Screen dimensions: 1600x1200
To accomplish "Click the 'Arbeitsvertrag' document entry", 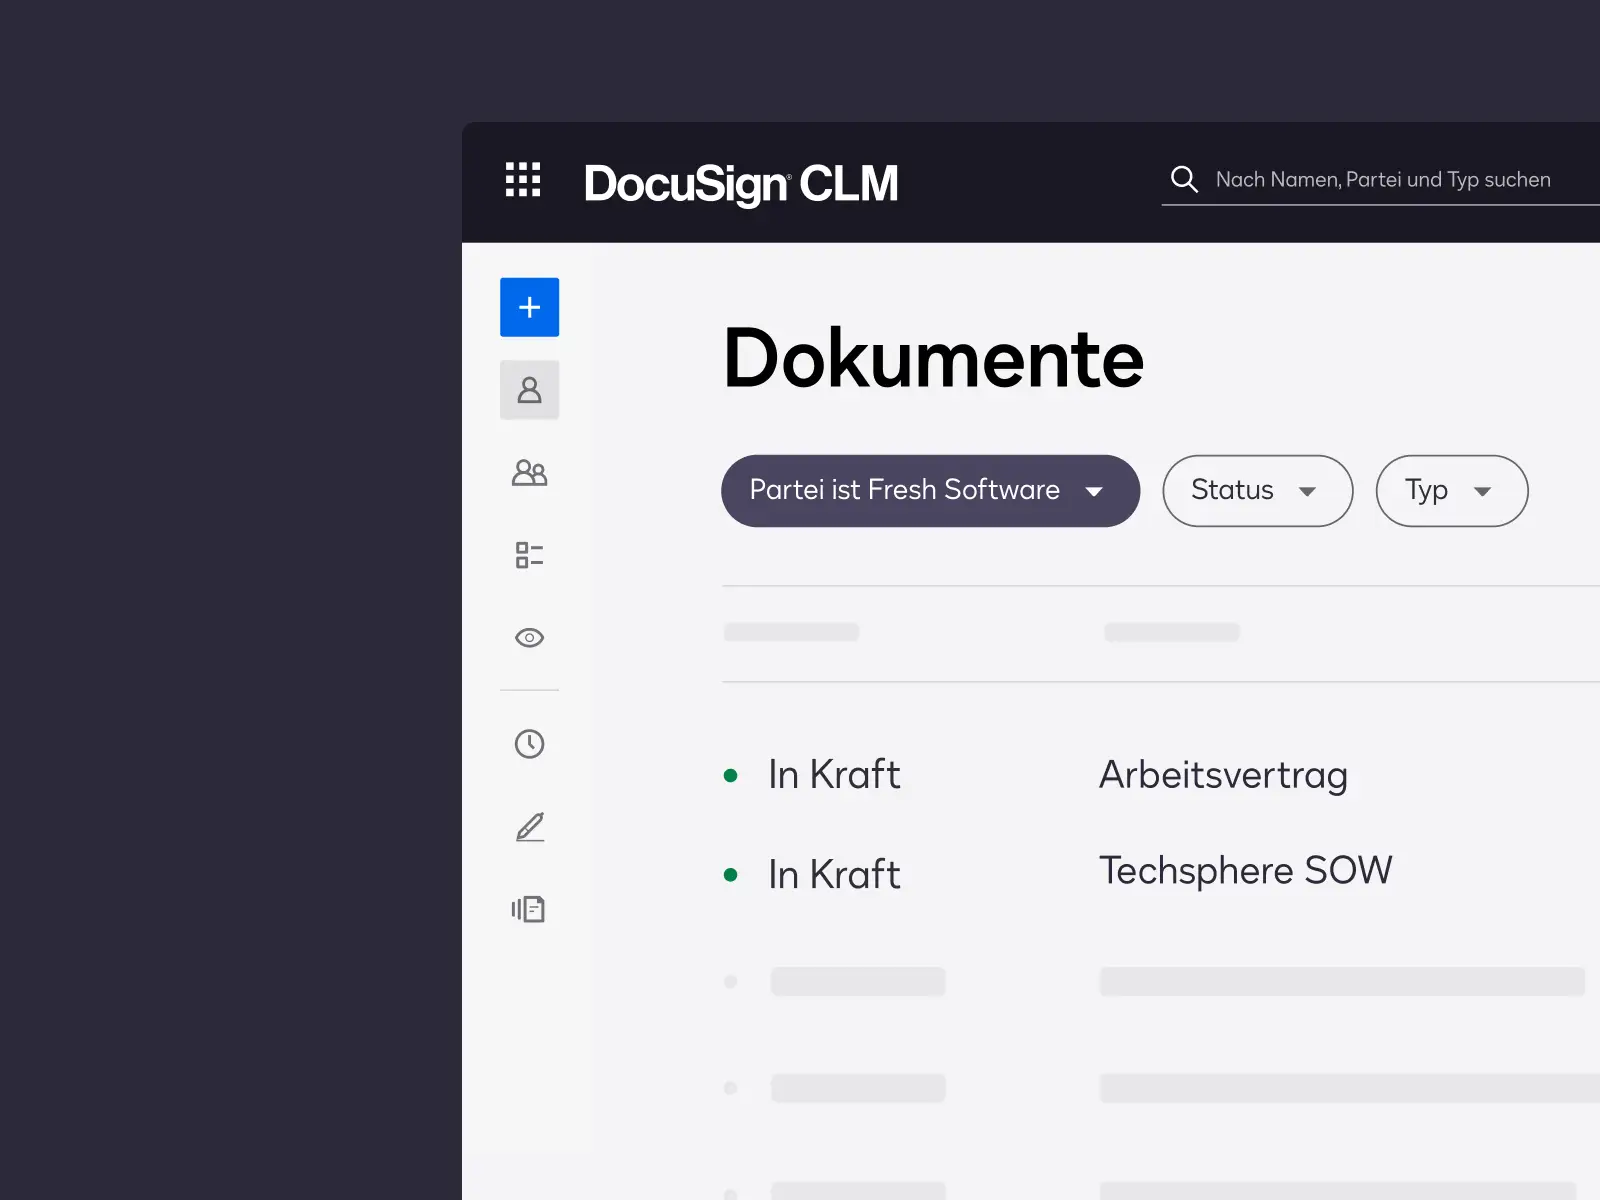I will [x=1223, y=775].
